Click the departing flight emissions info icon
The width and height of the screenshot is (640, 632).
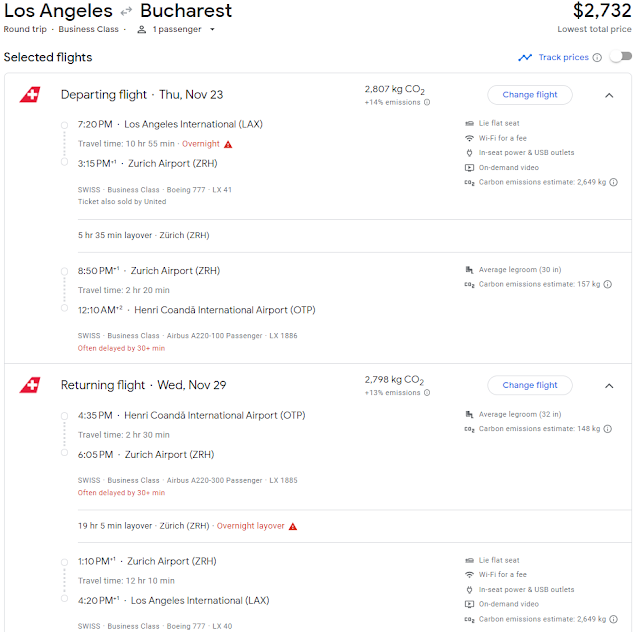click(x=427, y=102)
